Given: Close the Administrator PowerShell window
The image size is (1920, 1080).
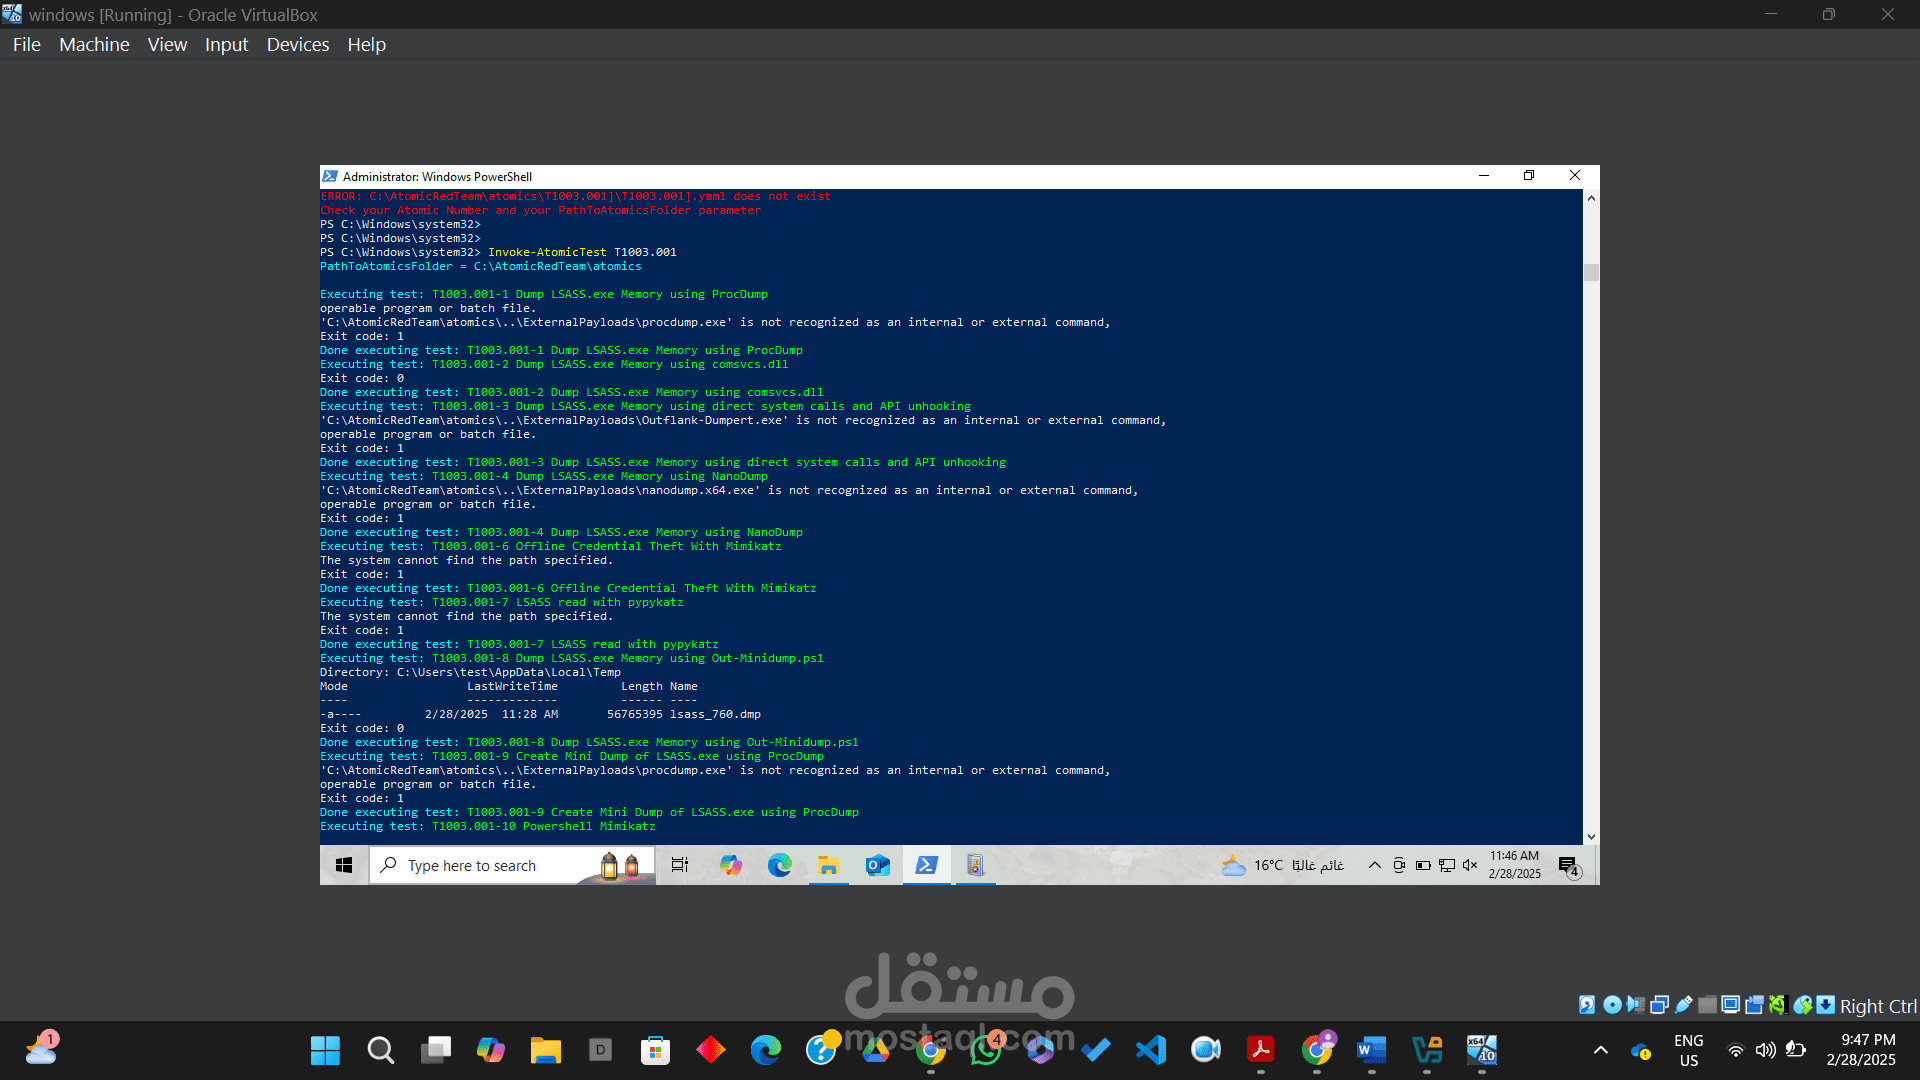Looking at the screenshot, I should click(x=1575, y=176).
